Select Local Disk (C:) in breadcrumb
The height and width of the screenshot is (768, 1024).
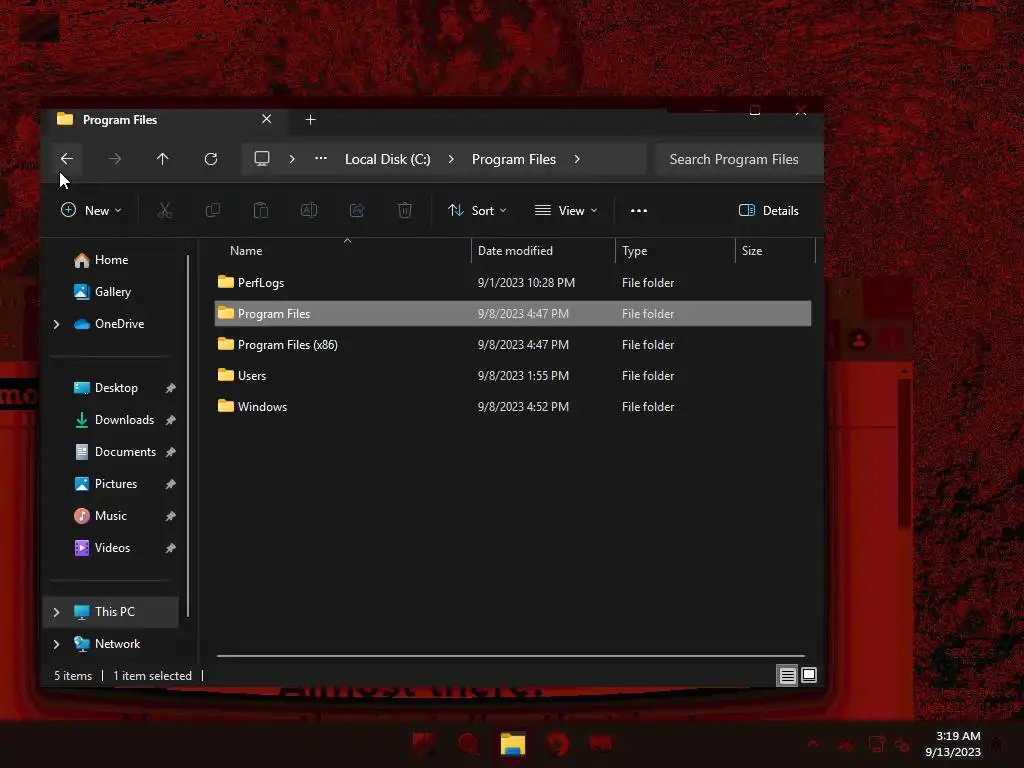click(387, 159)
